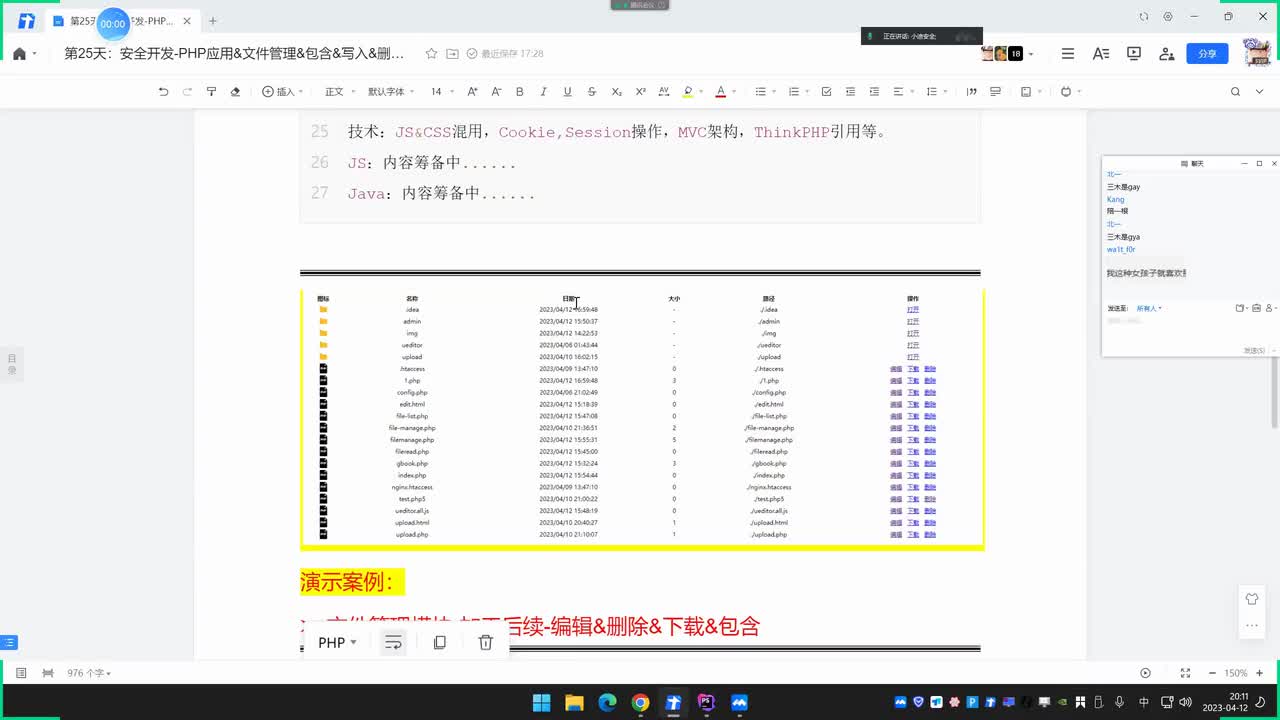Toggle strikethrough formatting
1280x720 pixels.
[x=592, y=91]
